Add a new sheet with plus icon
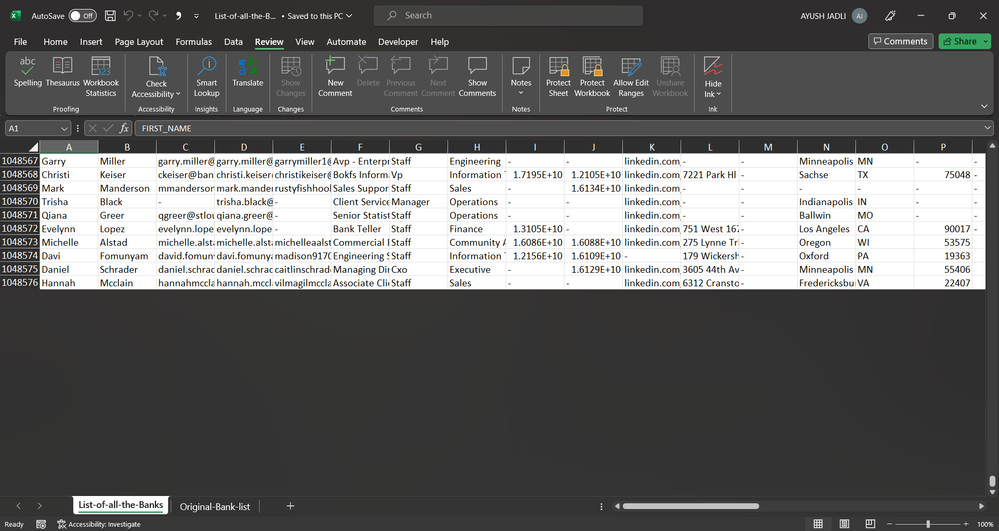999x531 pixels. [x=290, y=506]
